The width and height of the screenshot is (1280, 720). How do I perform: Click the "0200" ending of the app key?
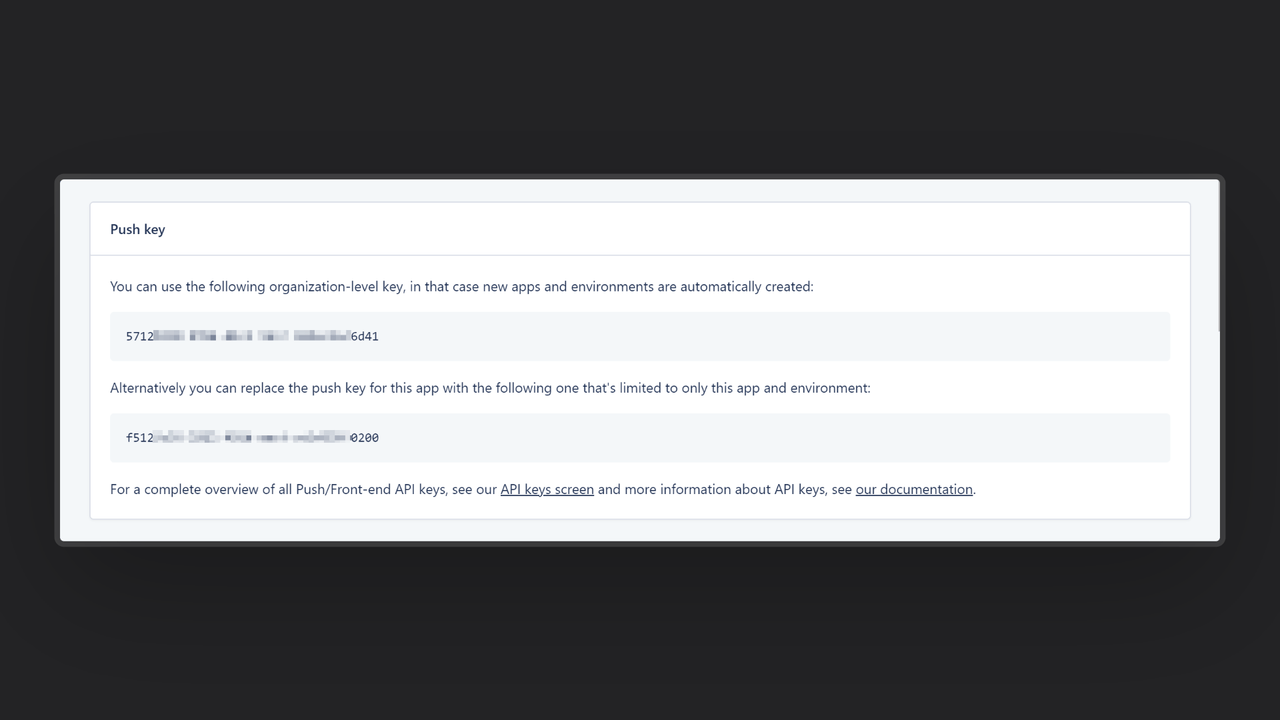pos(365,437)
